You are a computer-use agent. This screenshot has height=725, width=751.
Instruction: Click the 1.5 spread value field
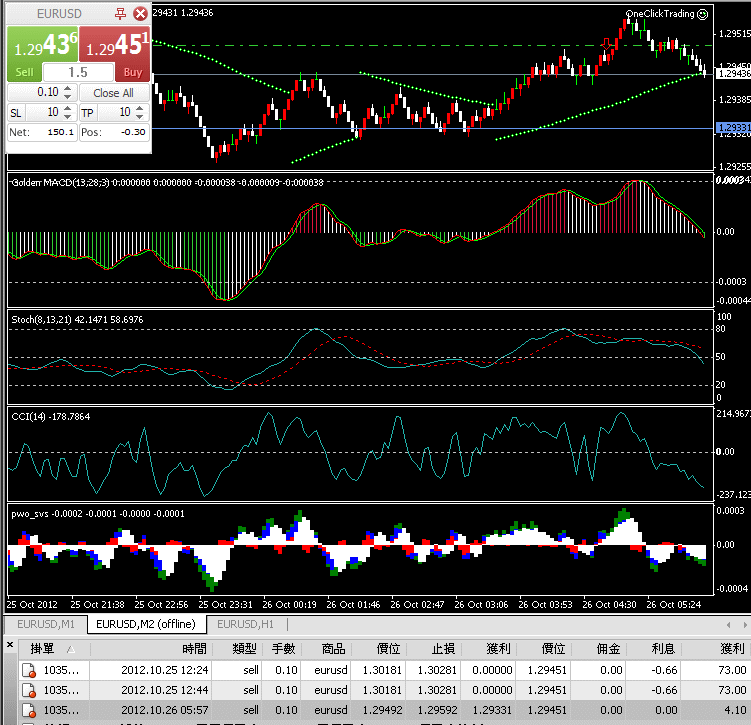pyautogui.click(x=78, y=72)
